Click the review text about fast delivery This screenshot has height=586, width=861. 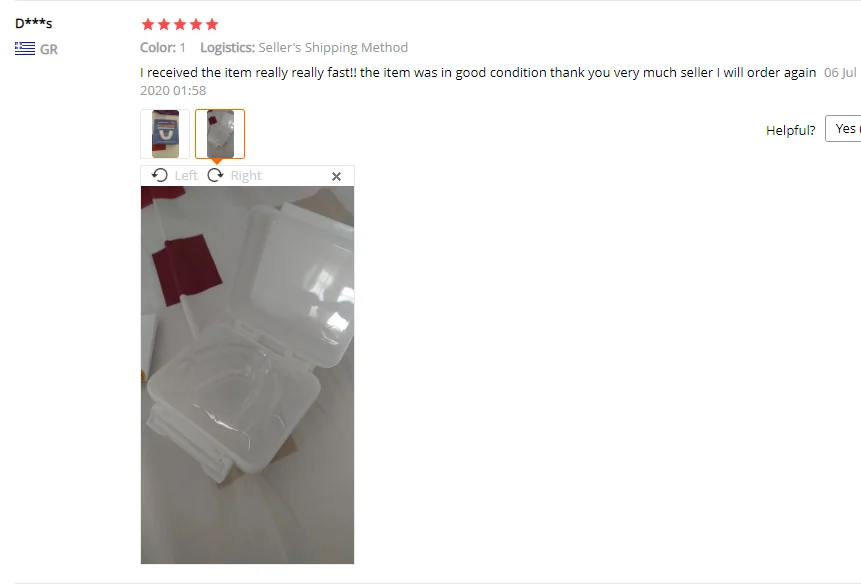tap(478, 72)
